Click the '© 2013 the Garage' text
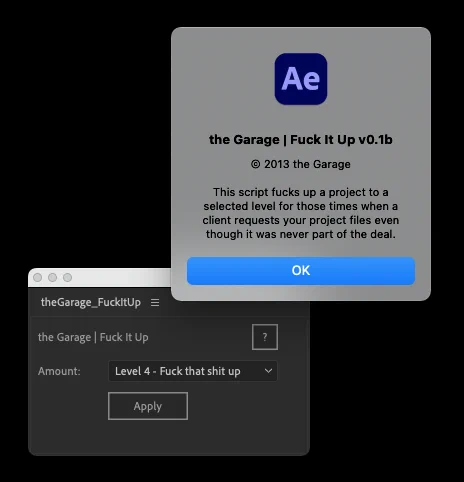The height and width of the screenshot is (482, 464). tap(301, 164)
